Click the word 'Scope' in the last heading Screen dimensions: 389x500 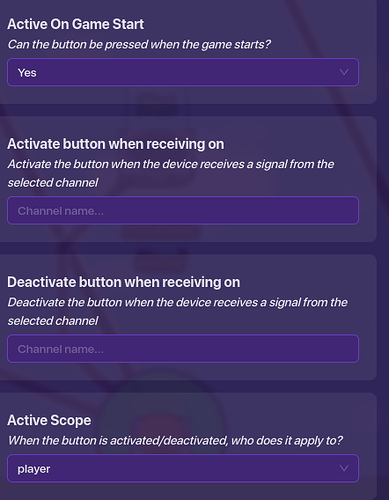point(71,421)
